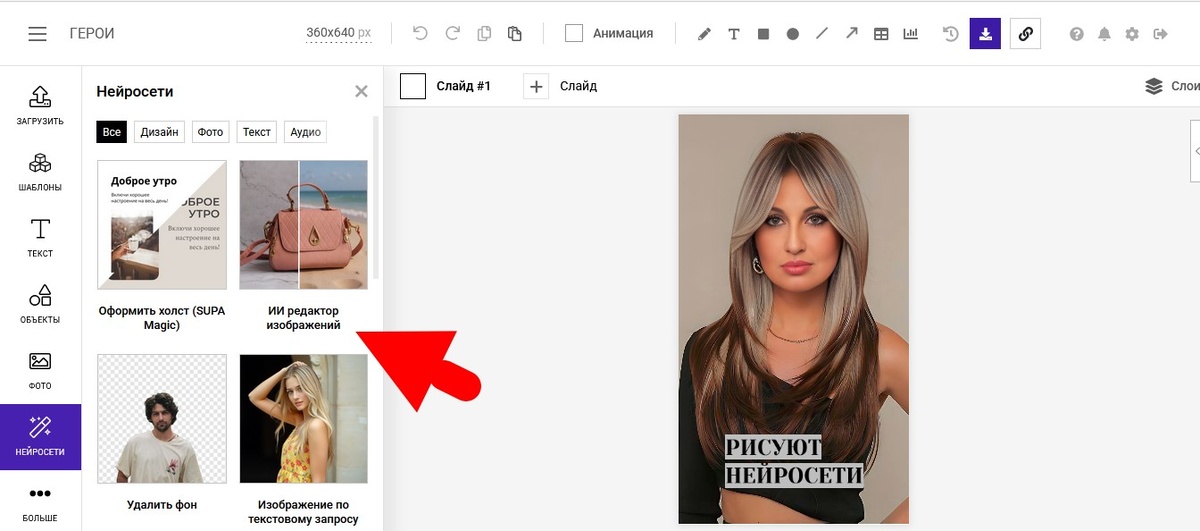Open Оформить холст SUPA Magic thumbnail
The width and height of the screenshot is (1200, 531).
click(162, 225)
